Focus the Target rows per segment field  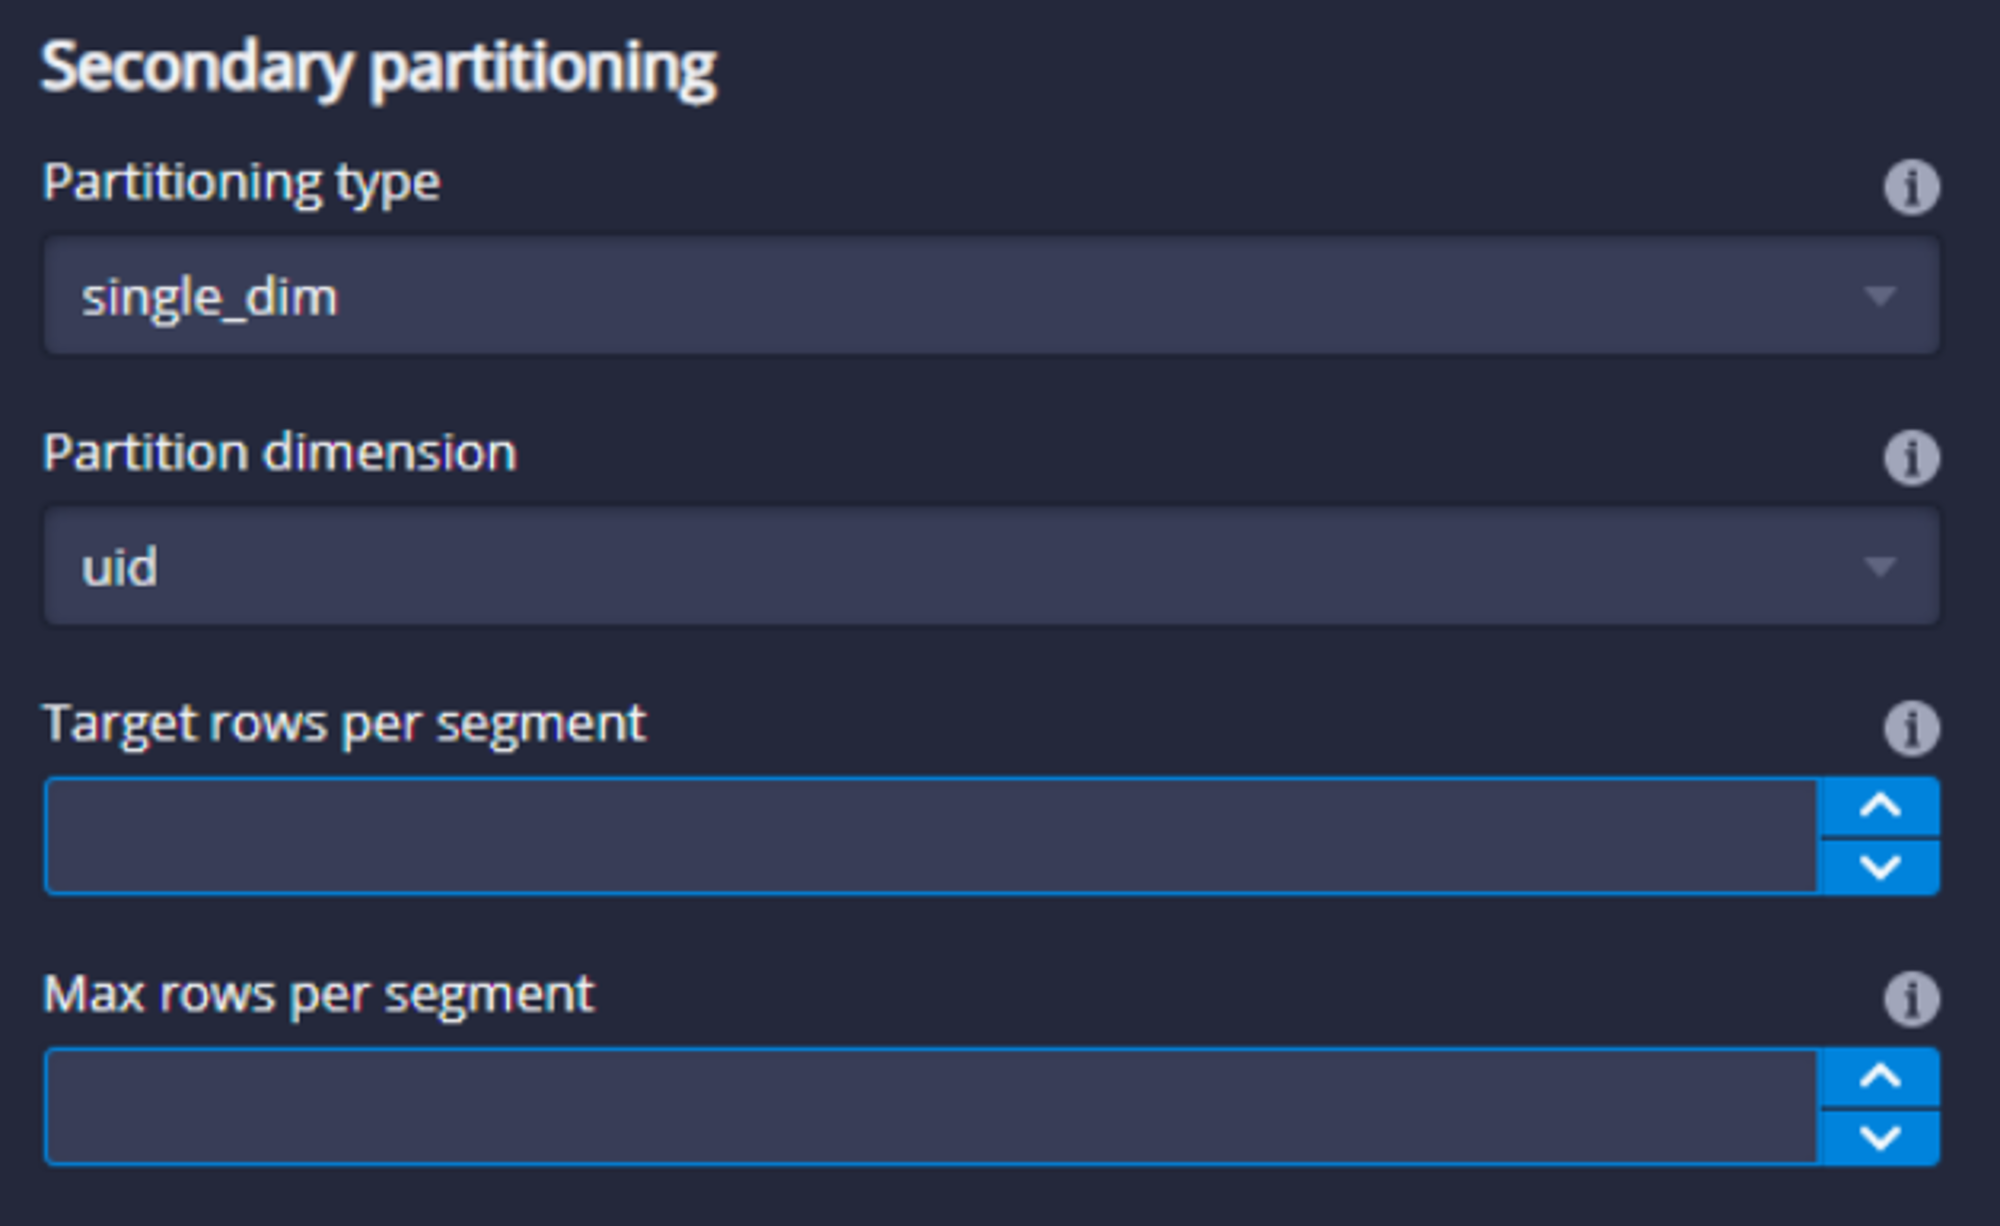point(931,836)
